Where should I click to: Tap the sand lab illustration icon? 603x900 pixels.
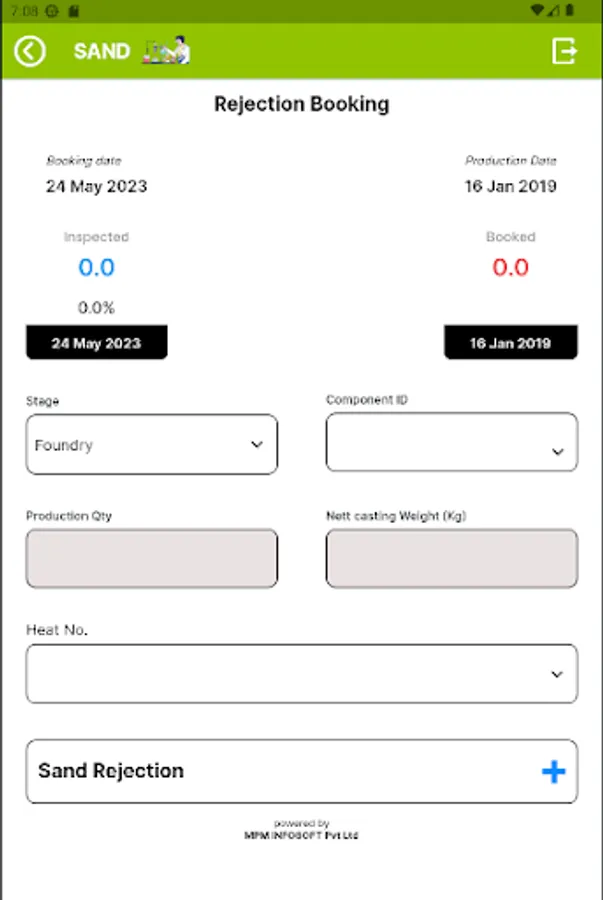(167, 50)
